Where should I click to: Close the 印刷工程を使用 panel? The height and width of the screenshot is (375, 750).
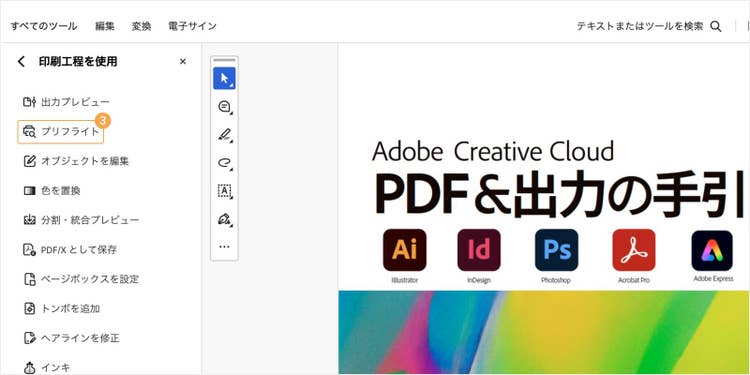183,61
